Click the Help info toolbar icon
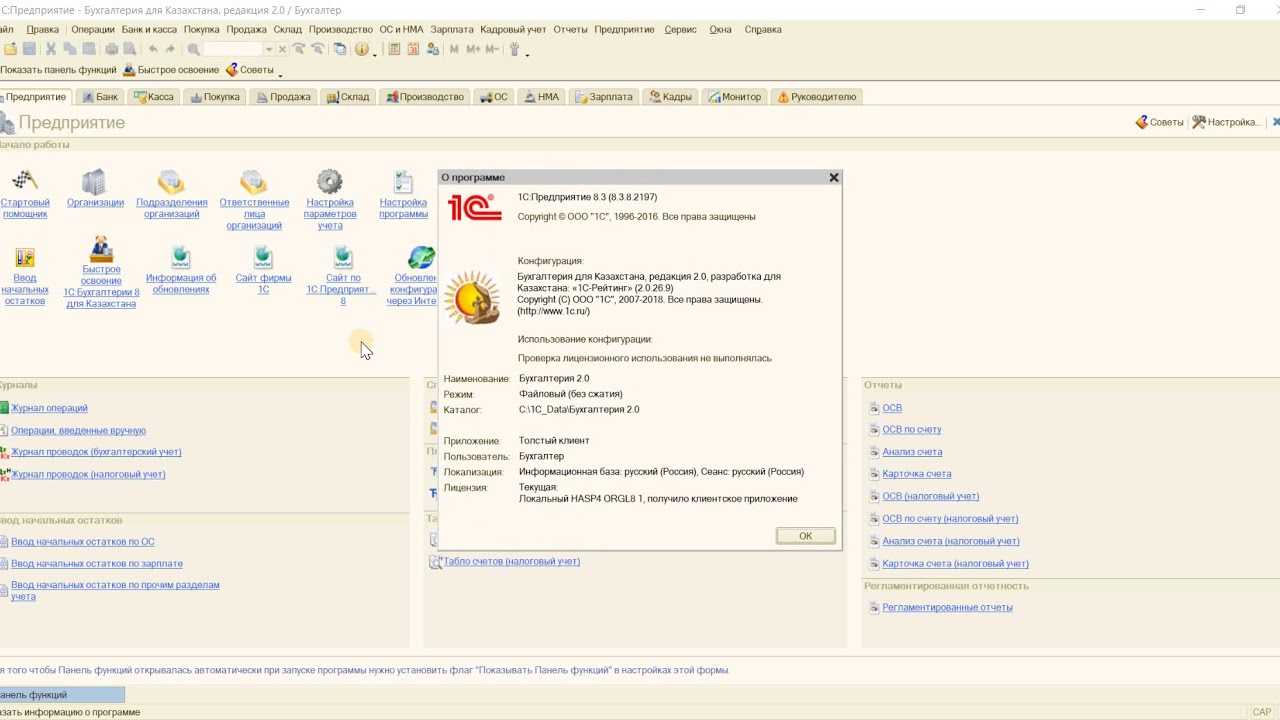The height and width of the screenshot is (720, 1280). (362, 49)
